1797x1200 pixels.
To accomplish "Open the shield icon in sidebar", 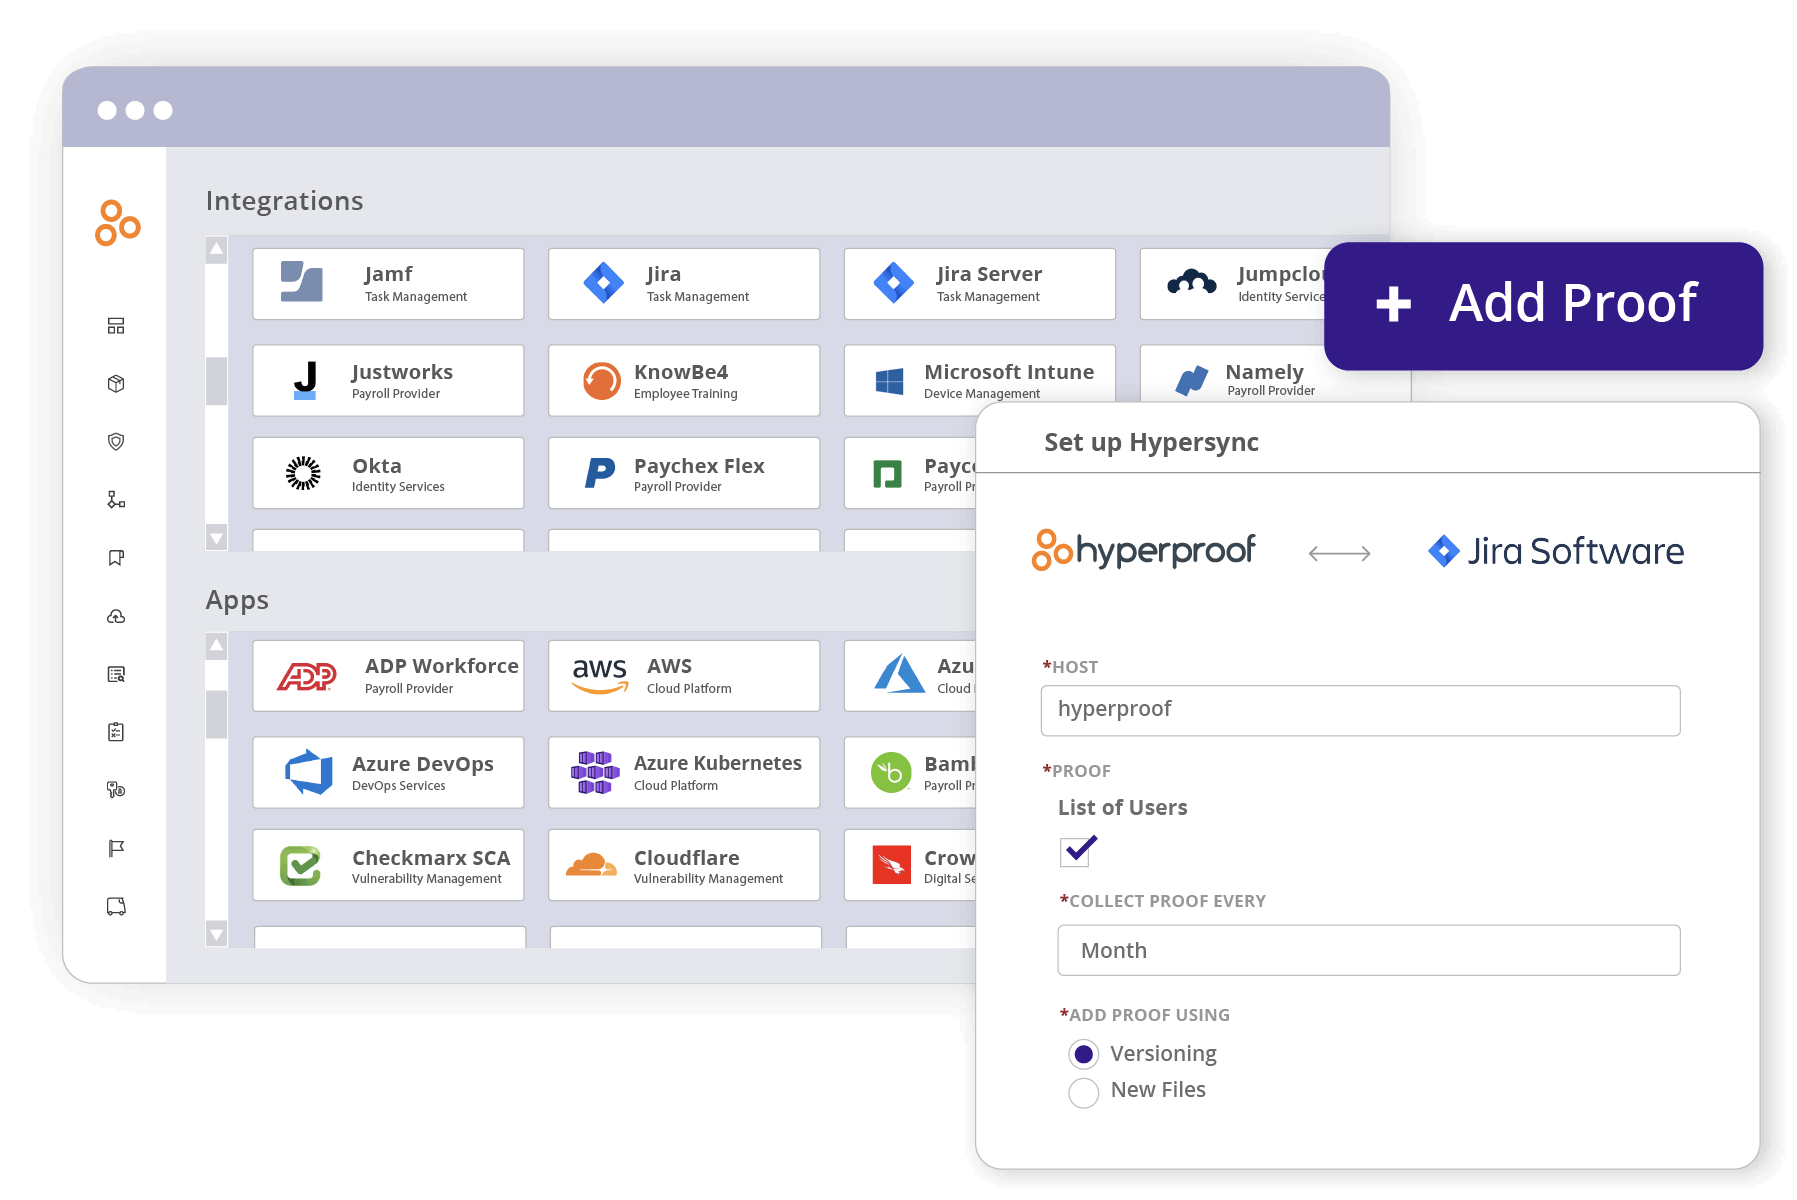I will pyautogui.click(x=116, y=442).
